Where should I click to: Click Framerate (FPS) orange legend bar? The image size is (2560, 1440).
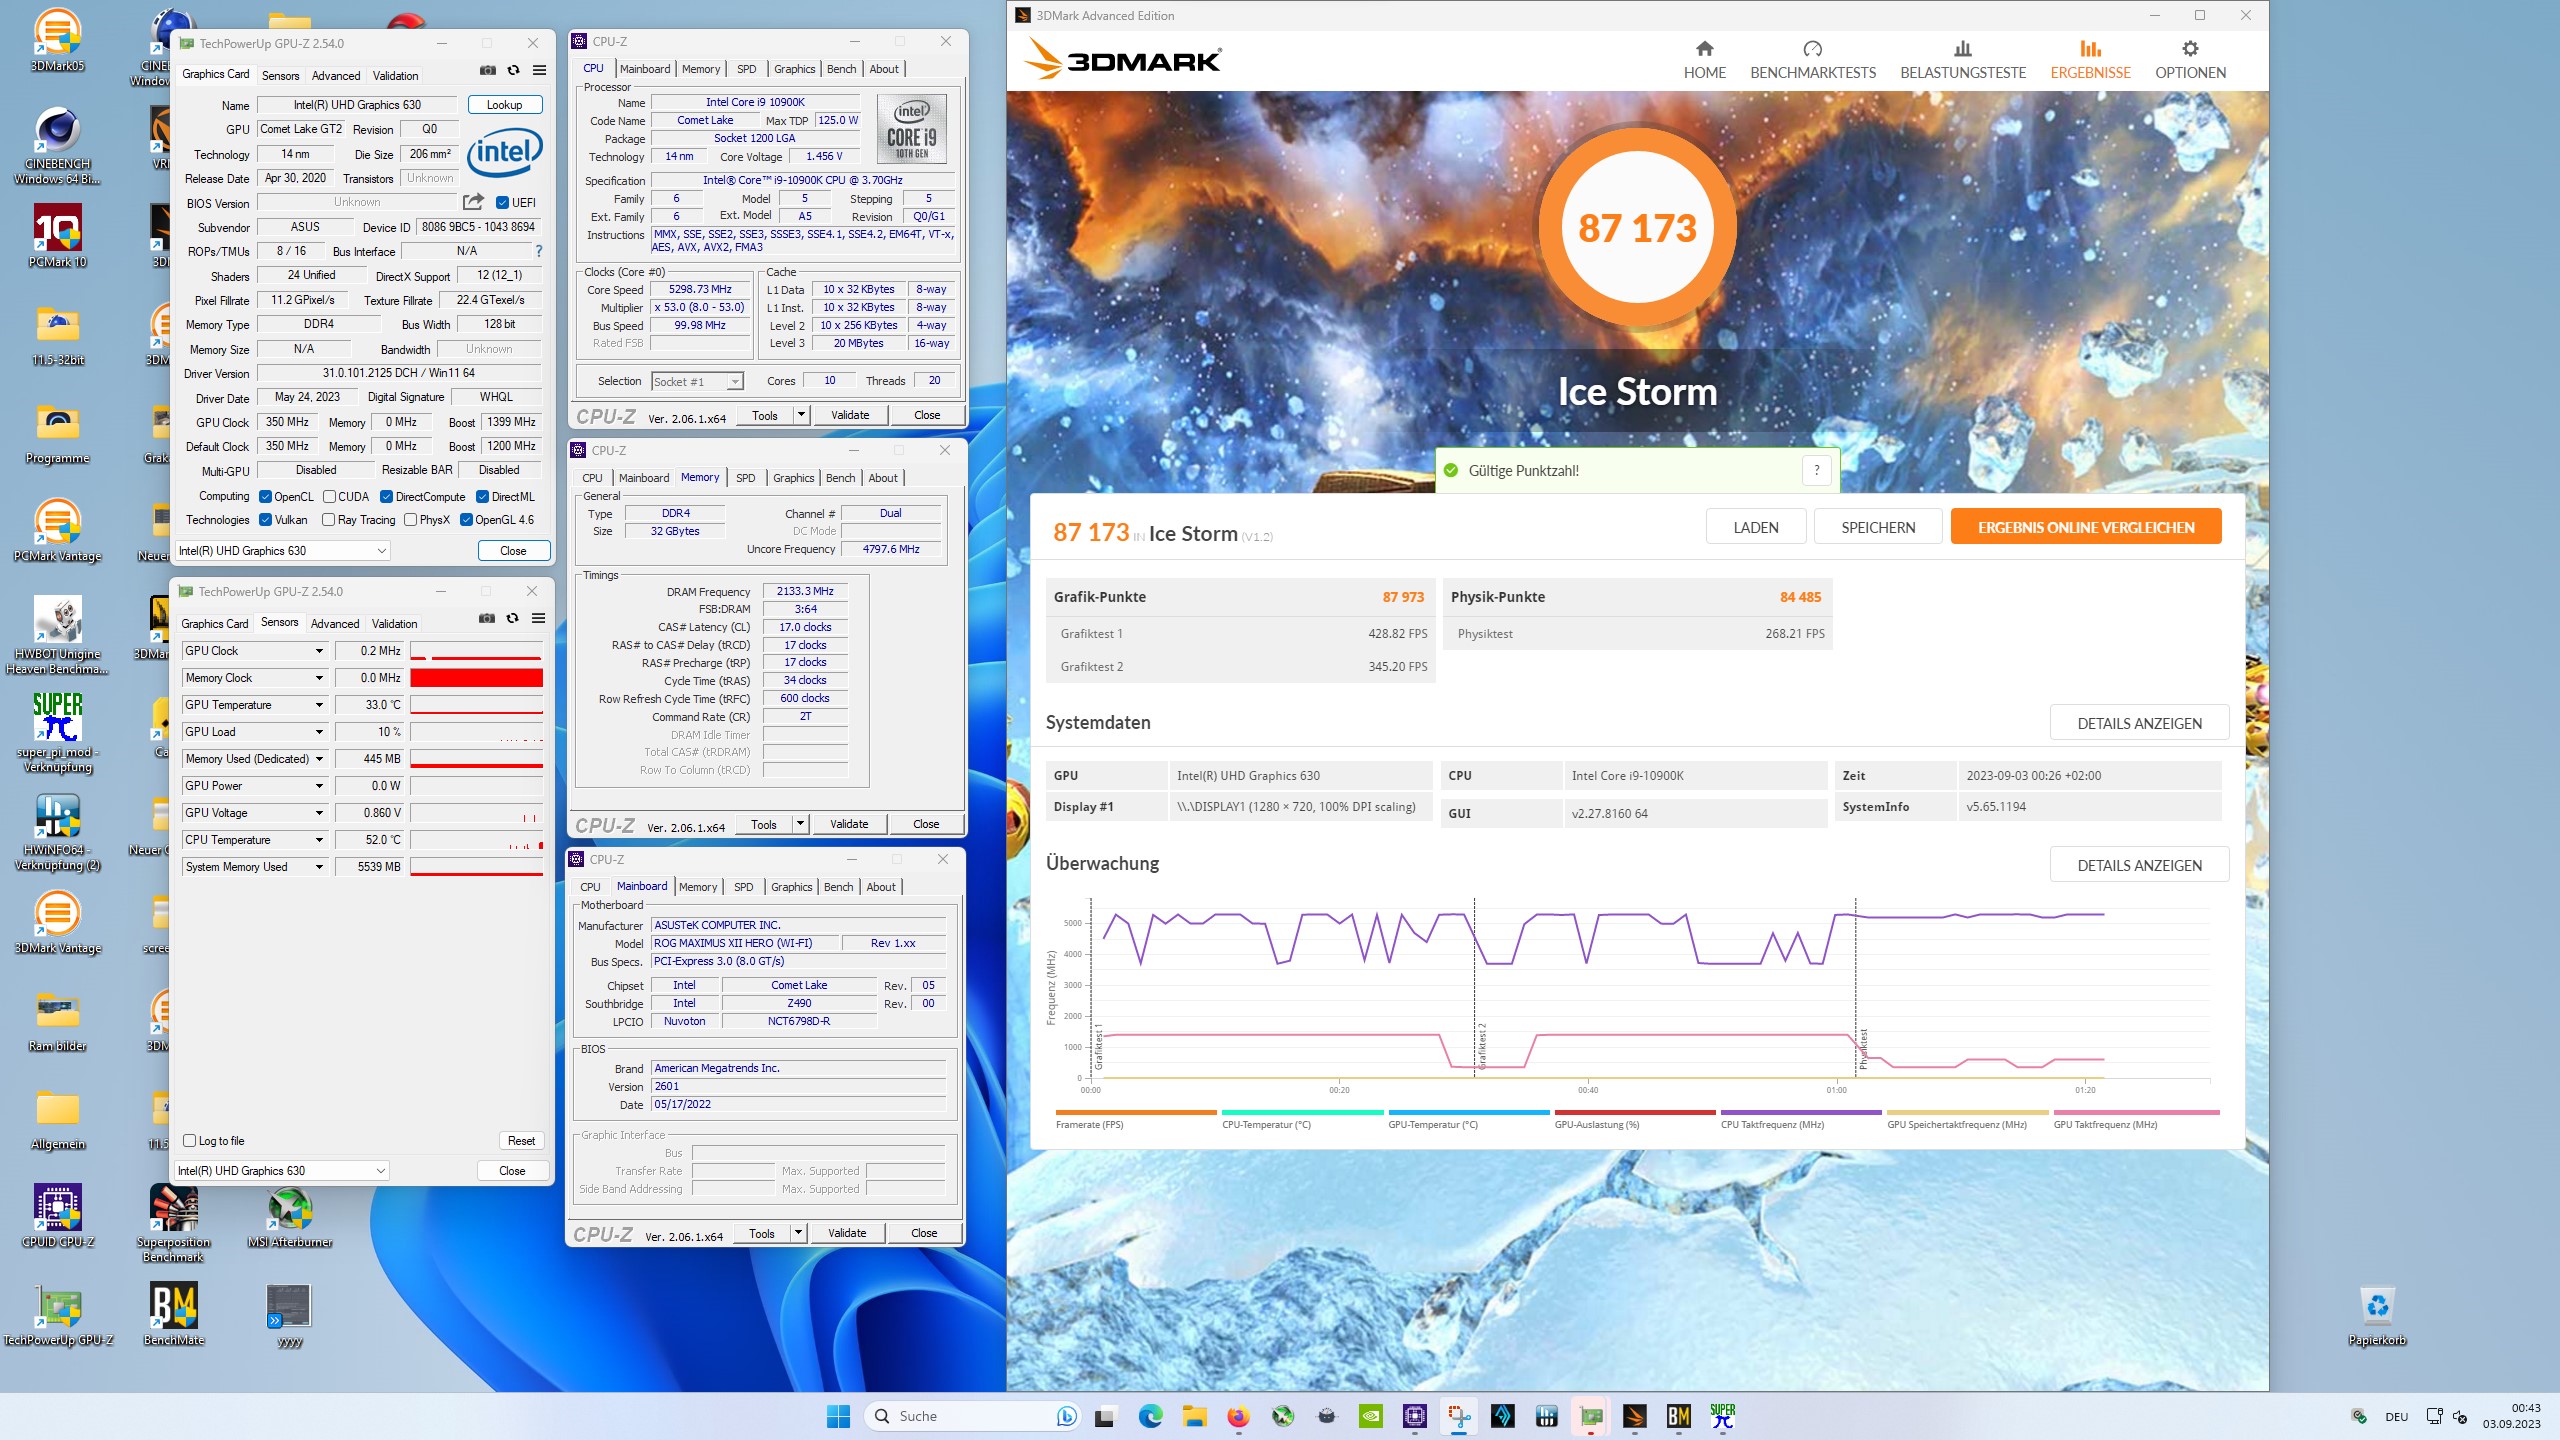pos(1136,1112)
